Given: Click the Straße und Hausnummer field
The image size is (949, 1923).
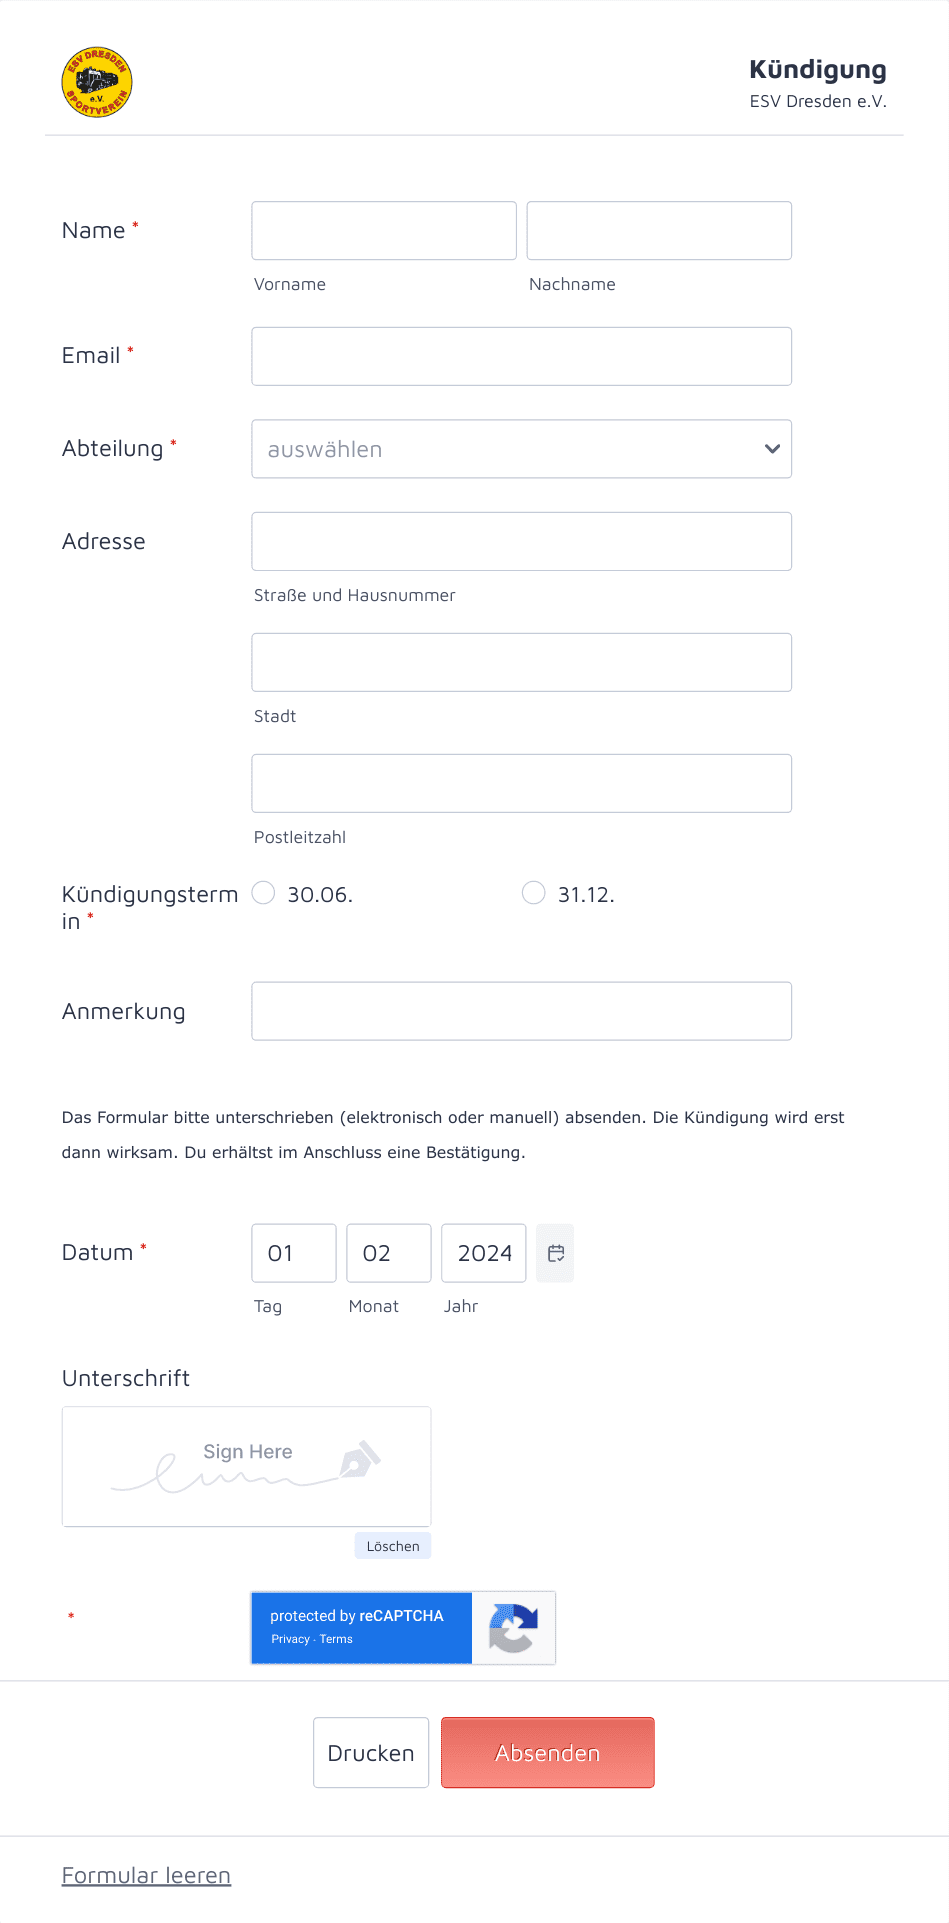Looking at the screenshot, I should [x=522, y=542].
